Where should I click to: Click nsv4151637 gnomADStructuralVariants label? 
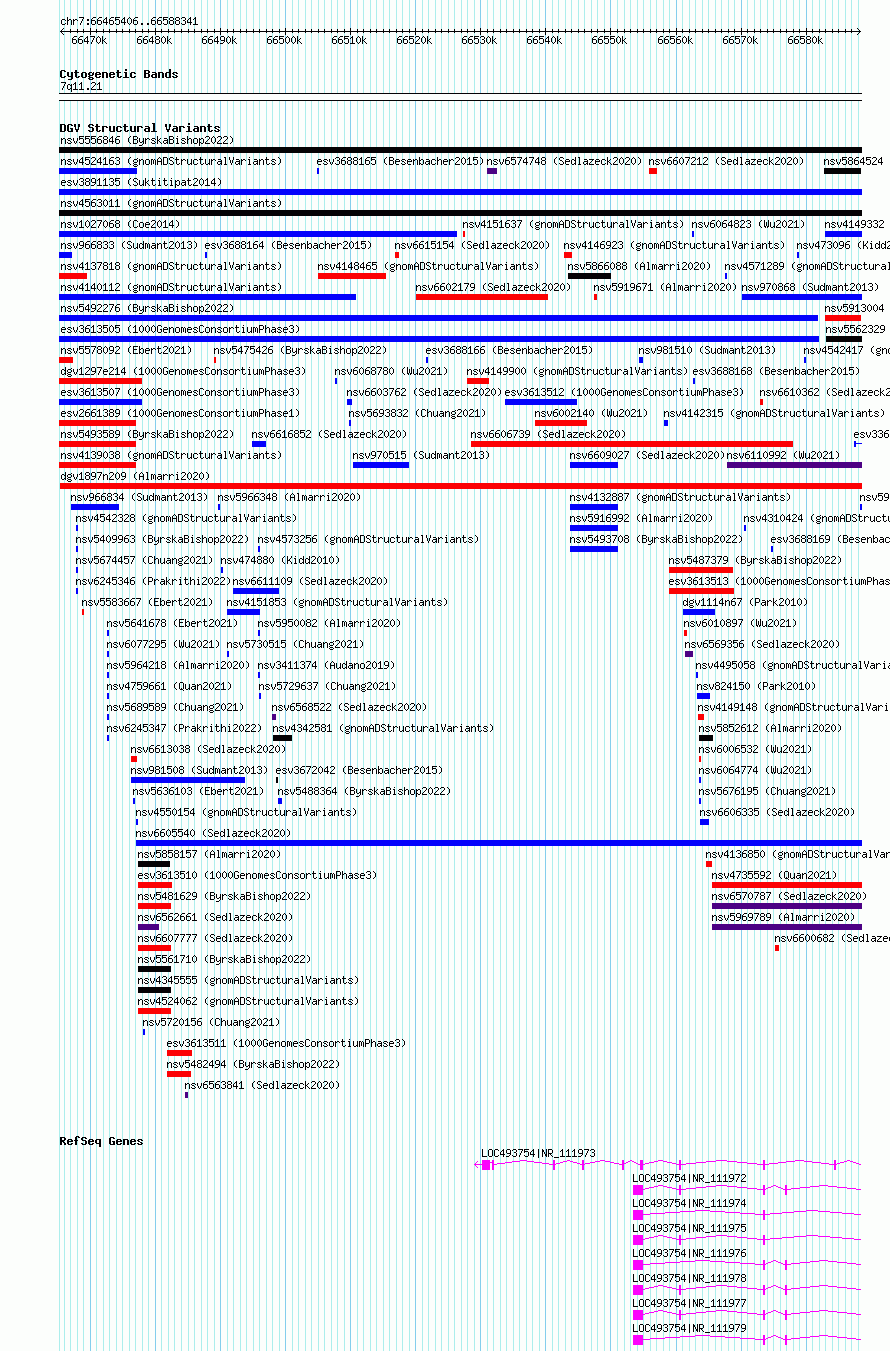573,224
